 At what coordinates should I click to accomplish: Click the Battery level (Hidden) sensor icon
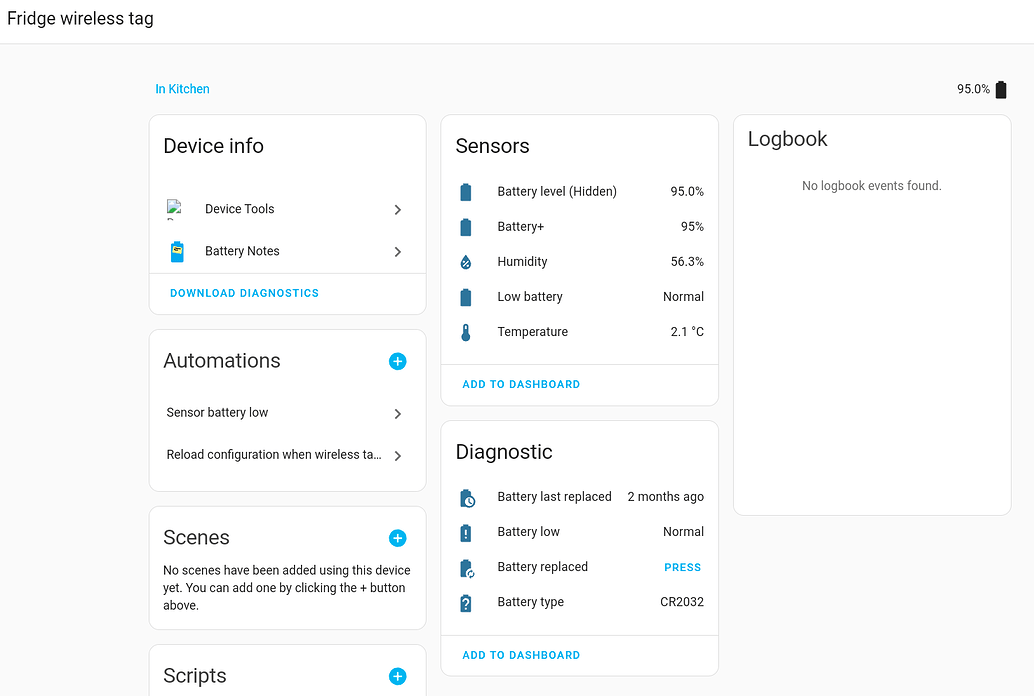pyautogui.click(x=466, y=192)
